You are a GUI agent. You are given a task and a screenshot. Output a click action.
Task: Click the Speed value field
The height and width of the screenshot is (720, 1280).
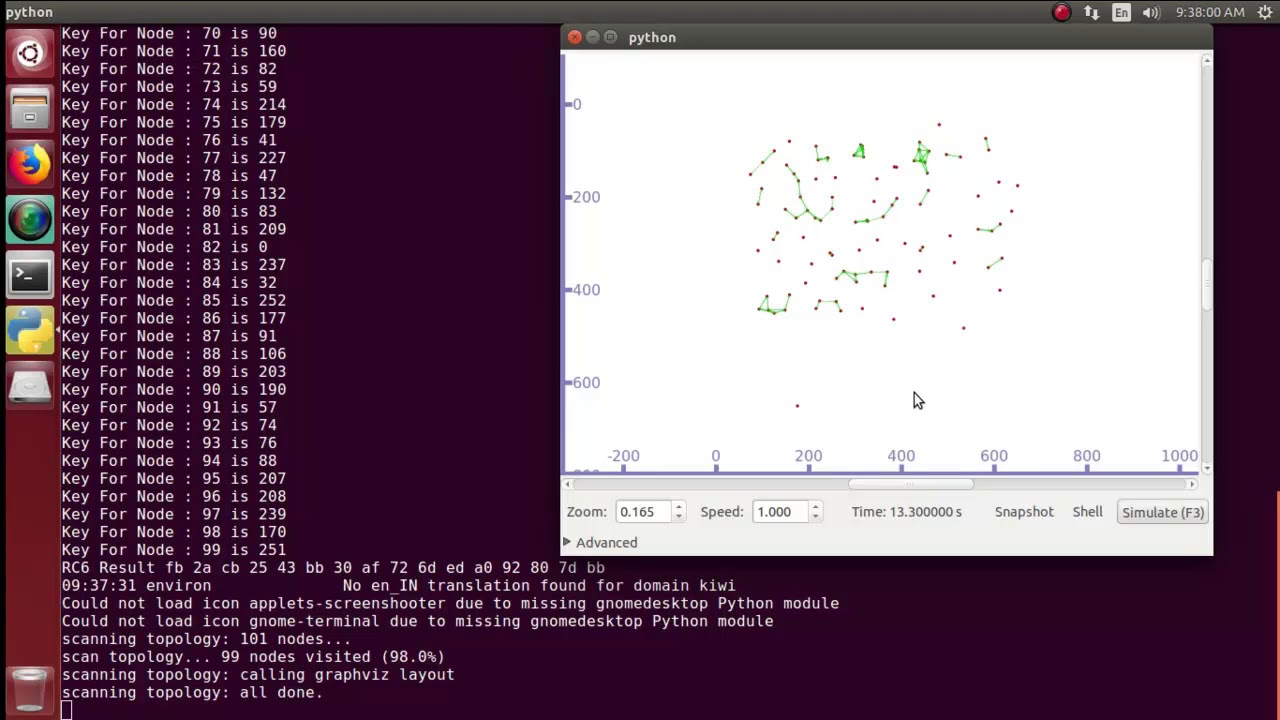coord(780,512)
